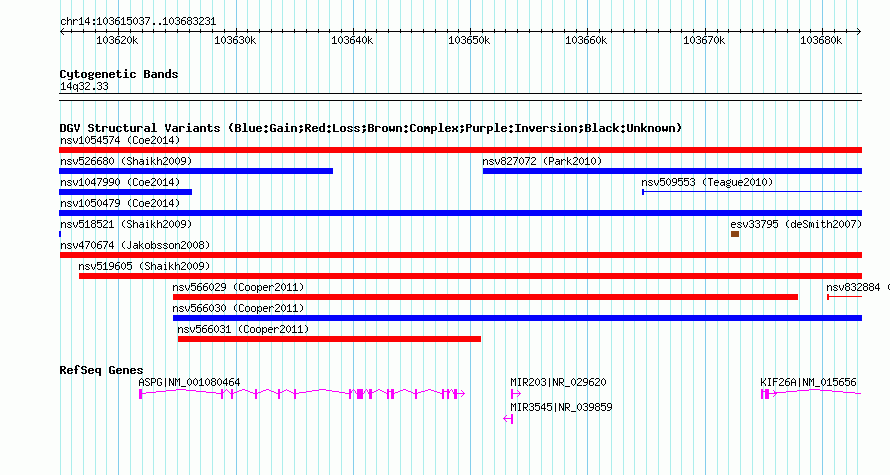Select nsv566031 (Cooper2011) label
Screen dimensions: 890x475
click(x=243, y=329)
